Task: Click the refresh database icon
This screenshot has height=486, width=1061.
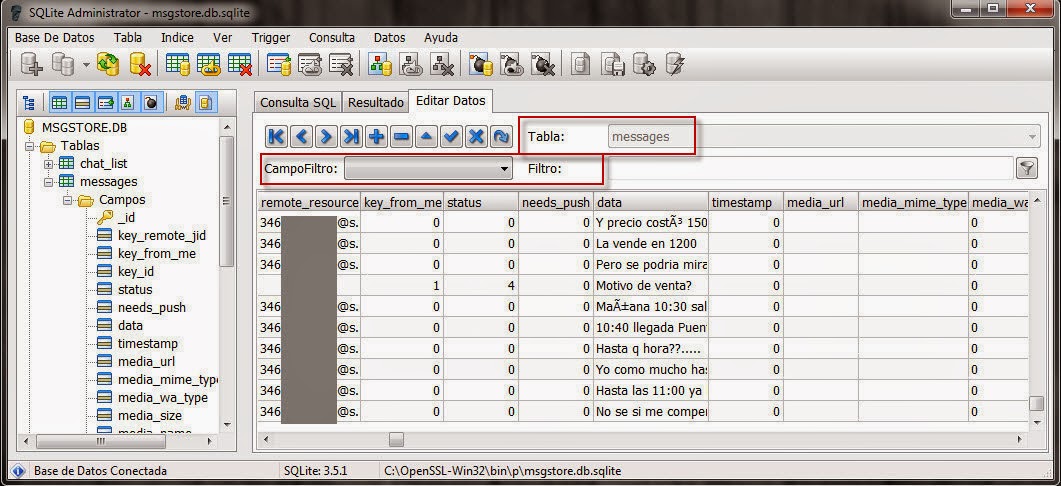Action: pyautogui.click(x=108, y=64)
